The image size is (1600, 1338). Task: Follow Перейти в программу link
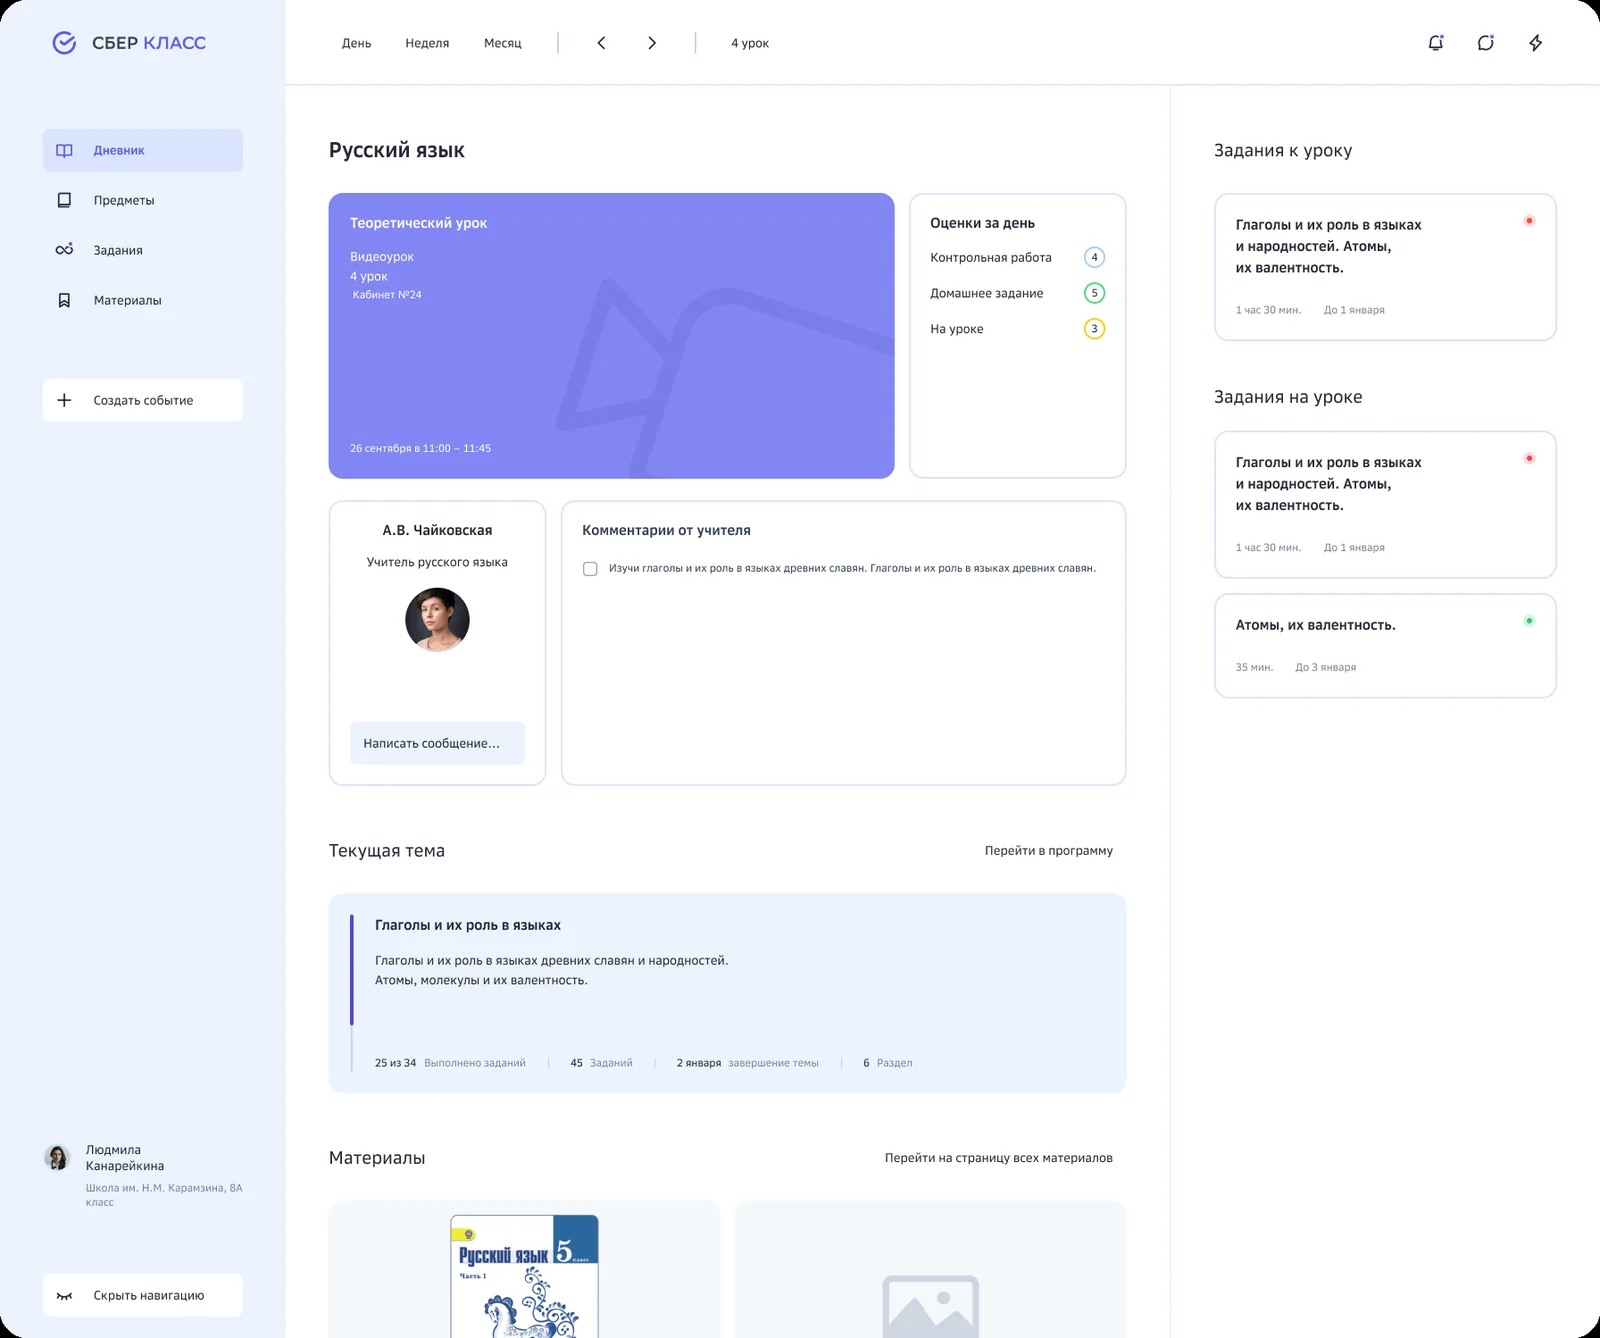1049,851
